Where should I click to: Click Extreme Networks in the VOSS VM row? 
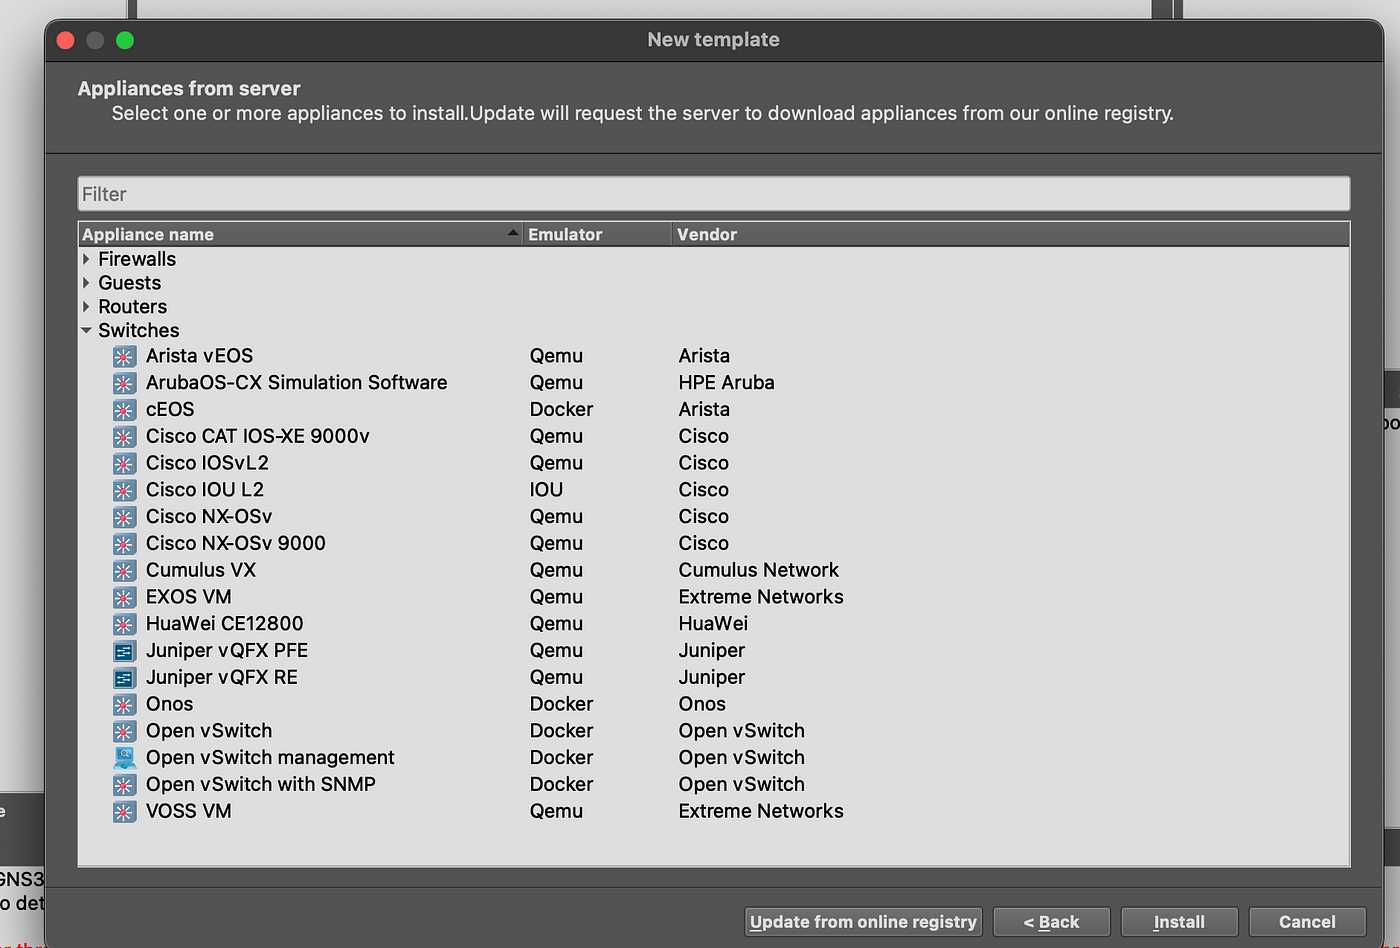click(761, 811)
